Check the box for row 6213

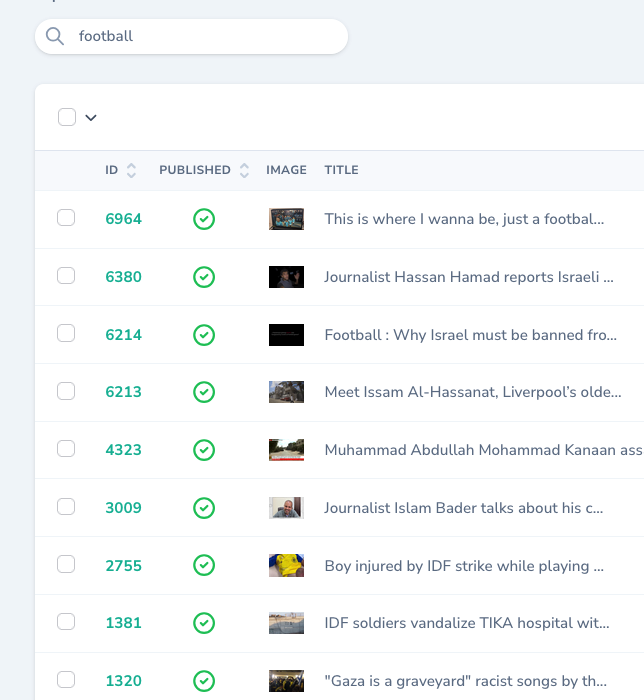[x=66, y=391]
